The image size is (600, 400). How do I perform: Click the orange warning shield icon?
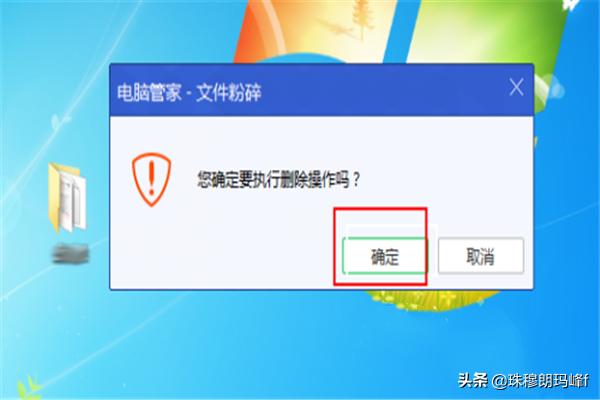click(x=152, y=179)
